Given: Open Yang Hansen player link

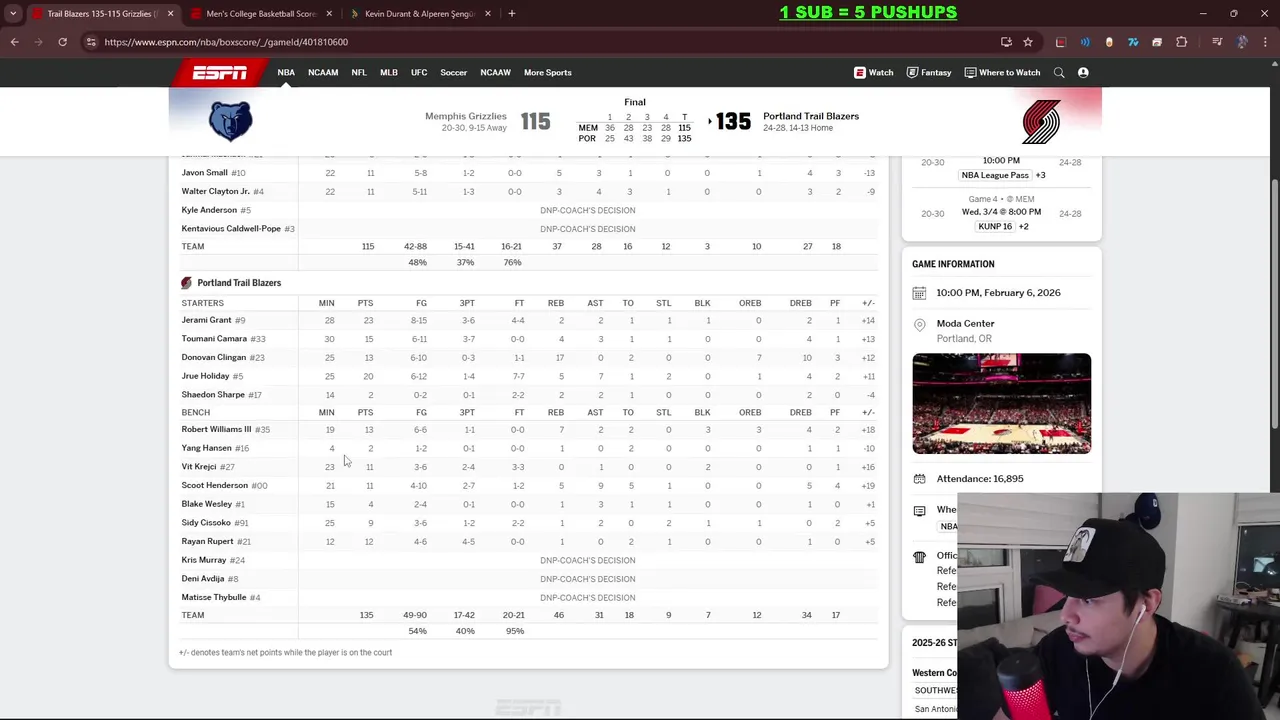Looking at the screenshot, I should (206, 448).
